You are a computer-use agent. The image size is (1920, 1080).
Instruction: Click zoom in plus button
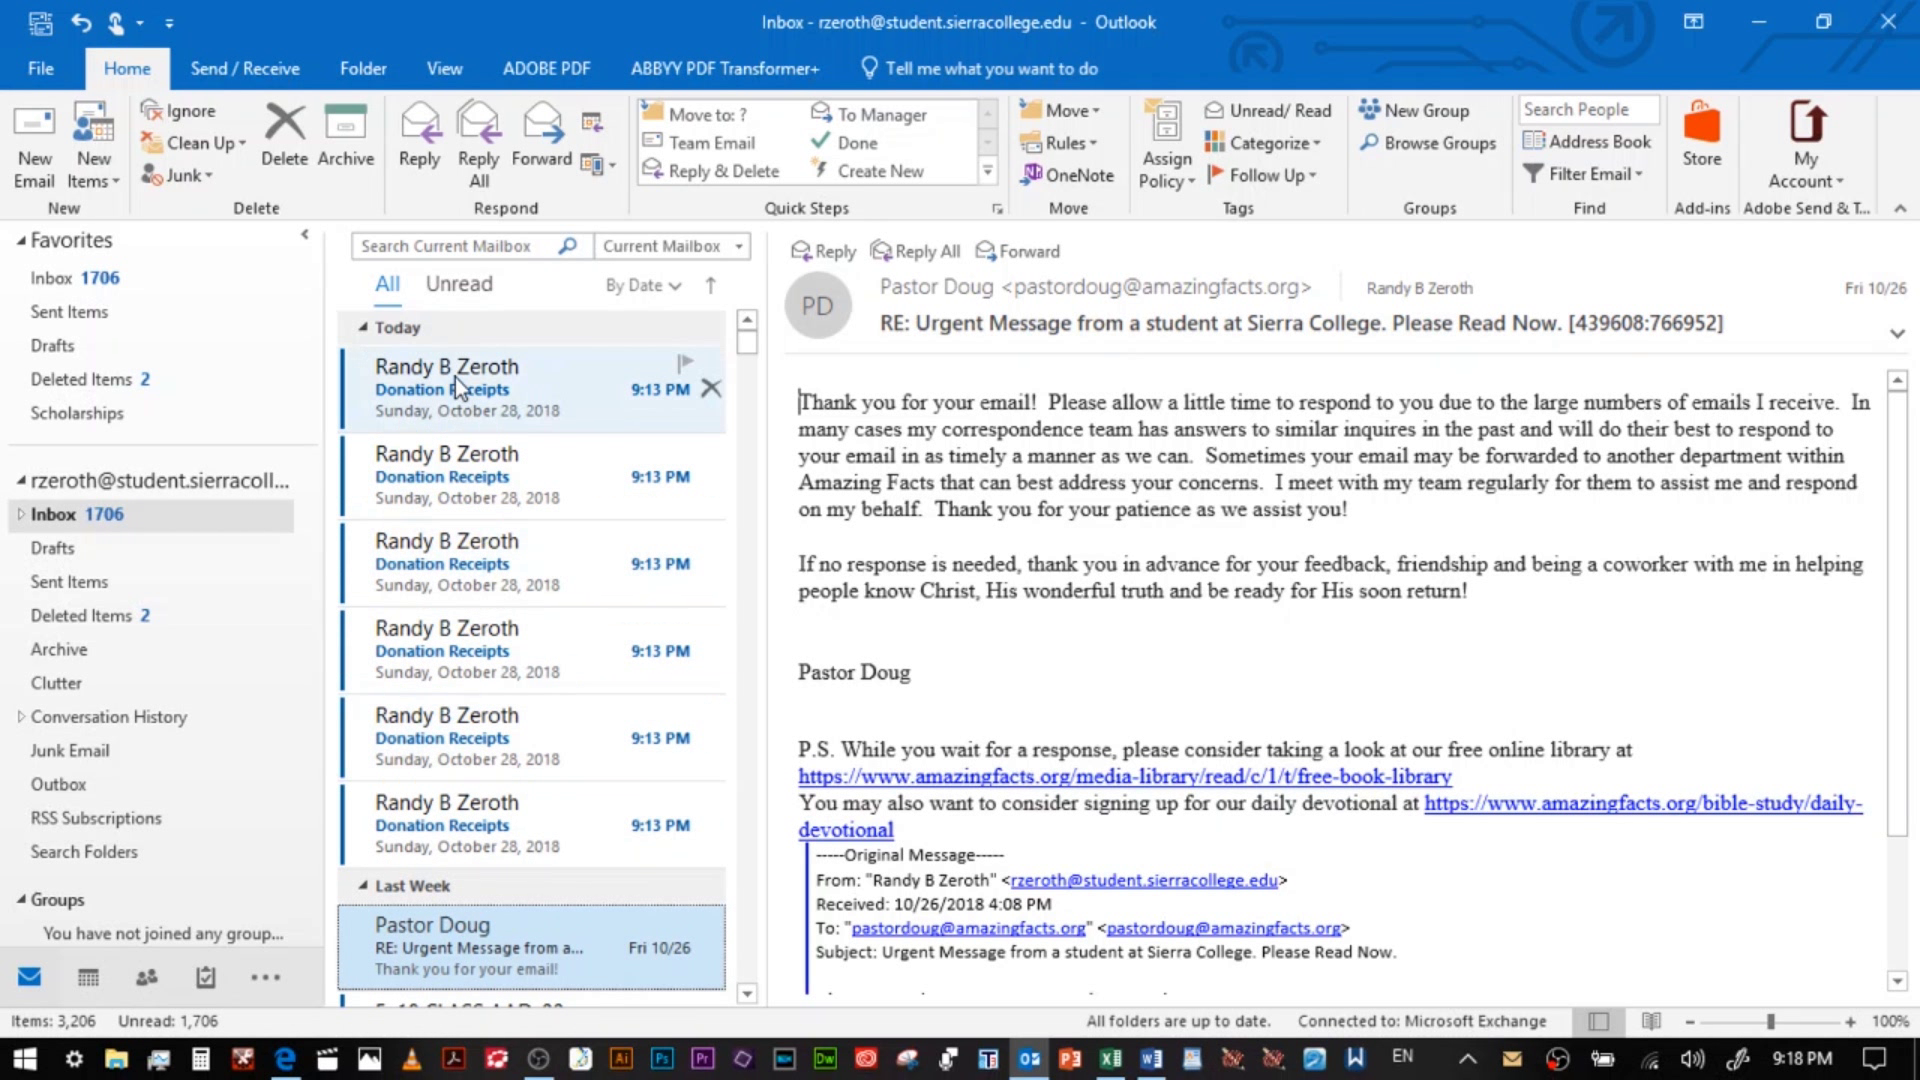(1850, 1021)
